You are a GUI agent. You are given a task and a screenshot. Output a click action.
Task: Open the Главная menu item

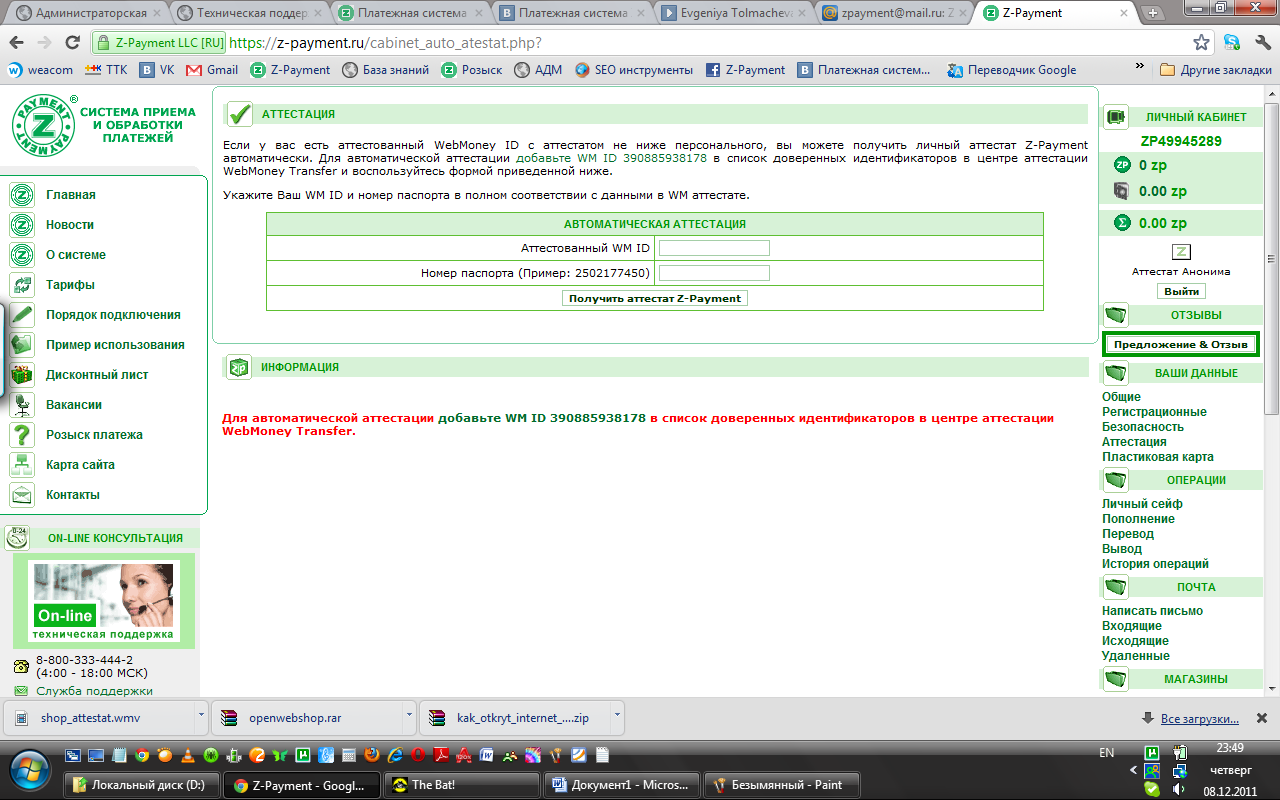[71, 195]
